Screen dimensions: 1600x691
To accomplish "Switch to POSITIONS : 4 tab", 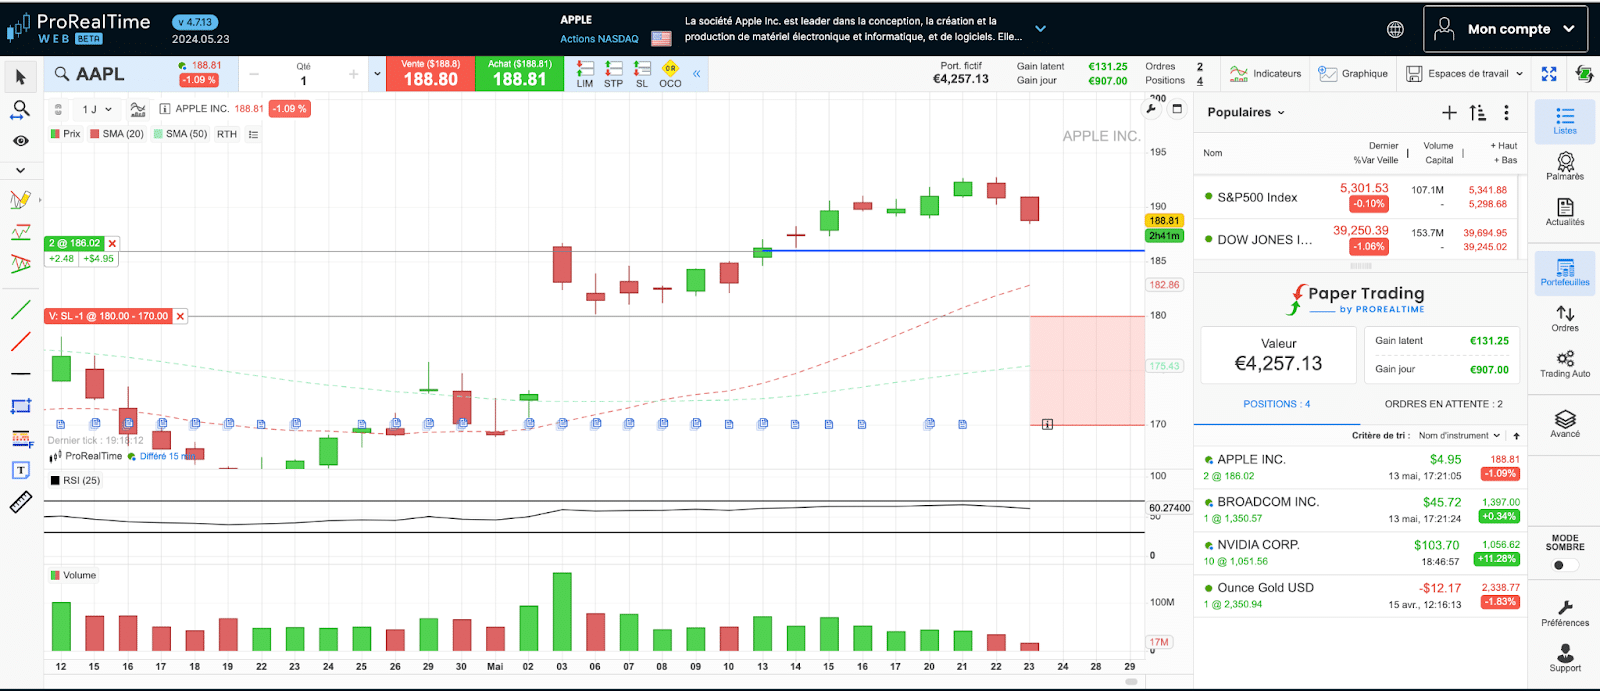I will pyautogui.click(x=1277, y=404).
